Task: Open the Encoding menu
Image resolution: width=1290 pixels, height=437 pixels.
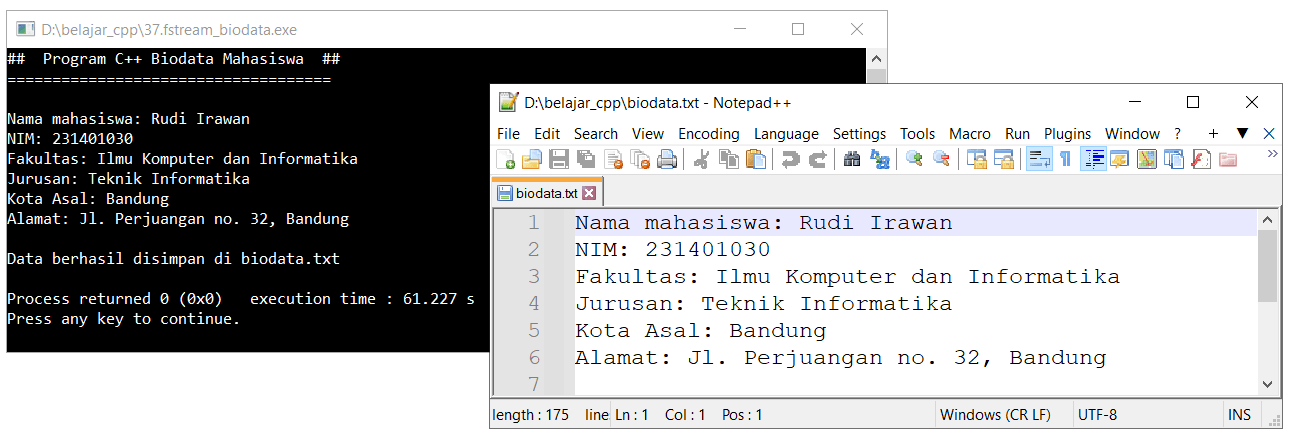Action: coord(709,134)
